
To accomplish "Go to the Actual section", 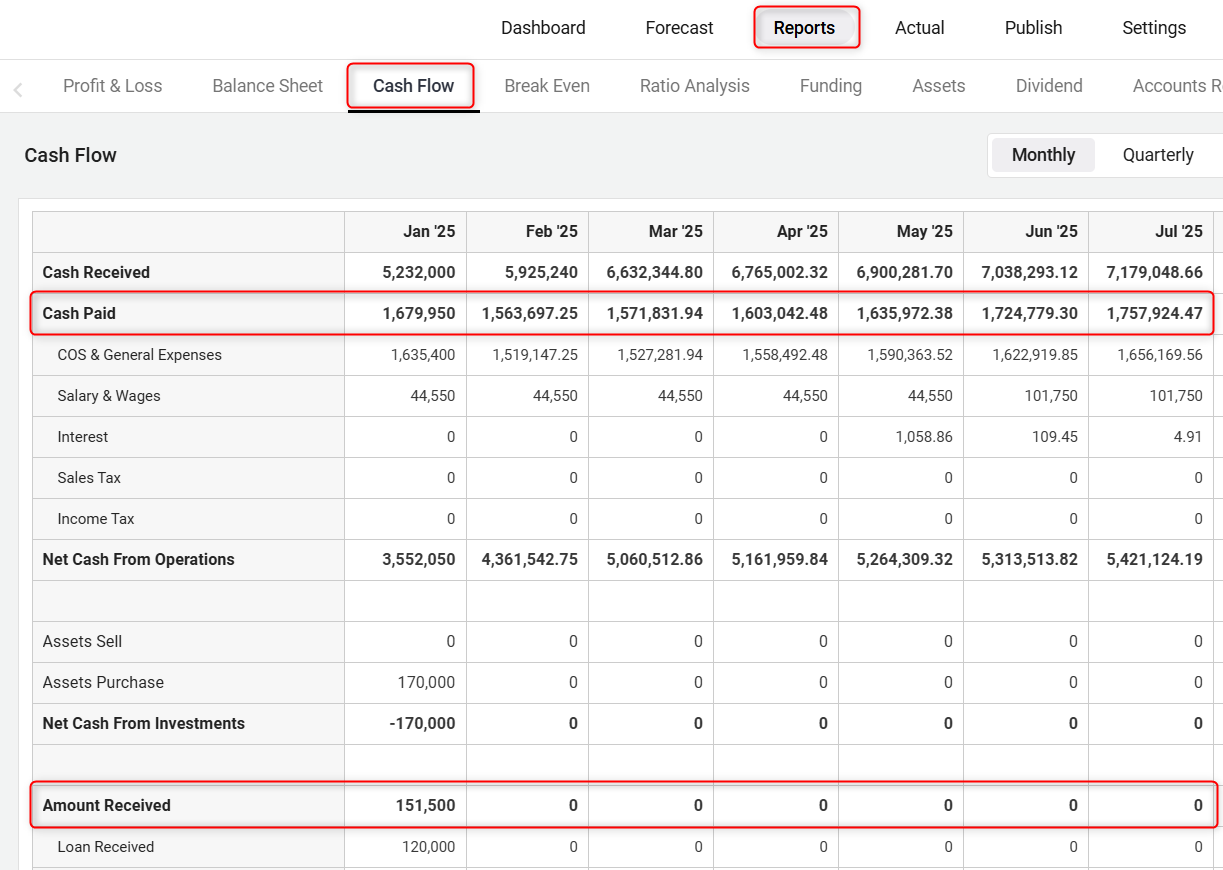I will (919, 28).
